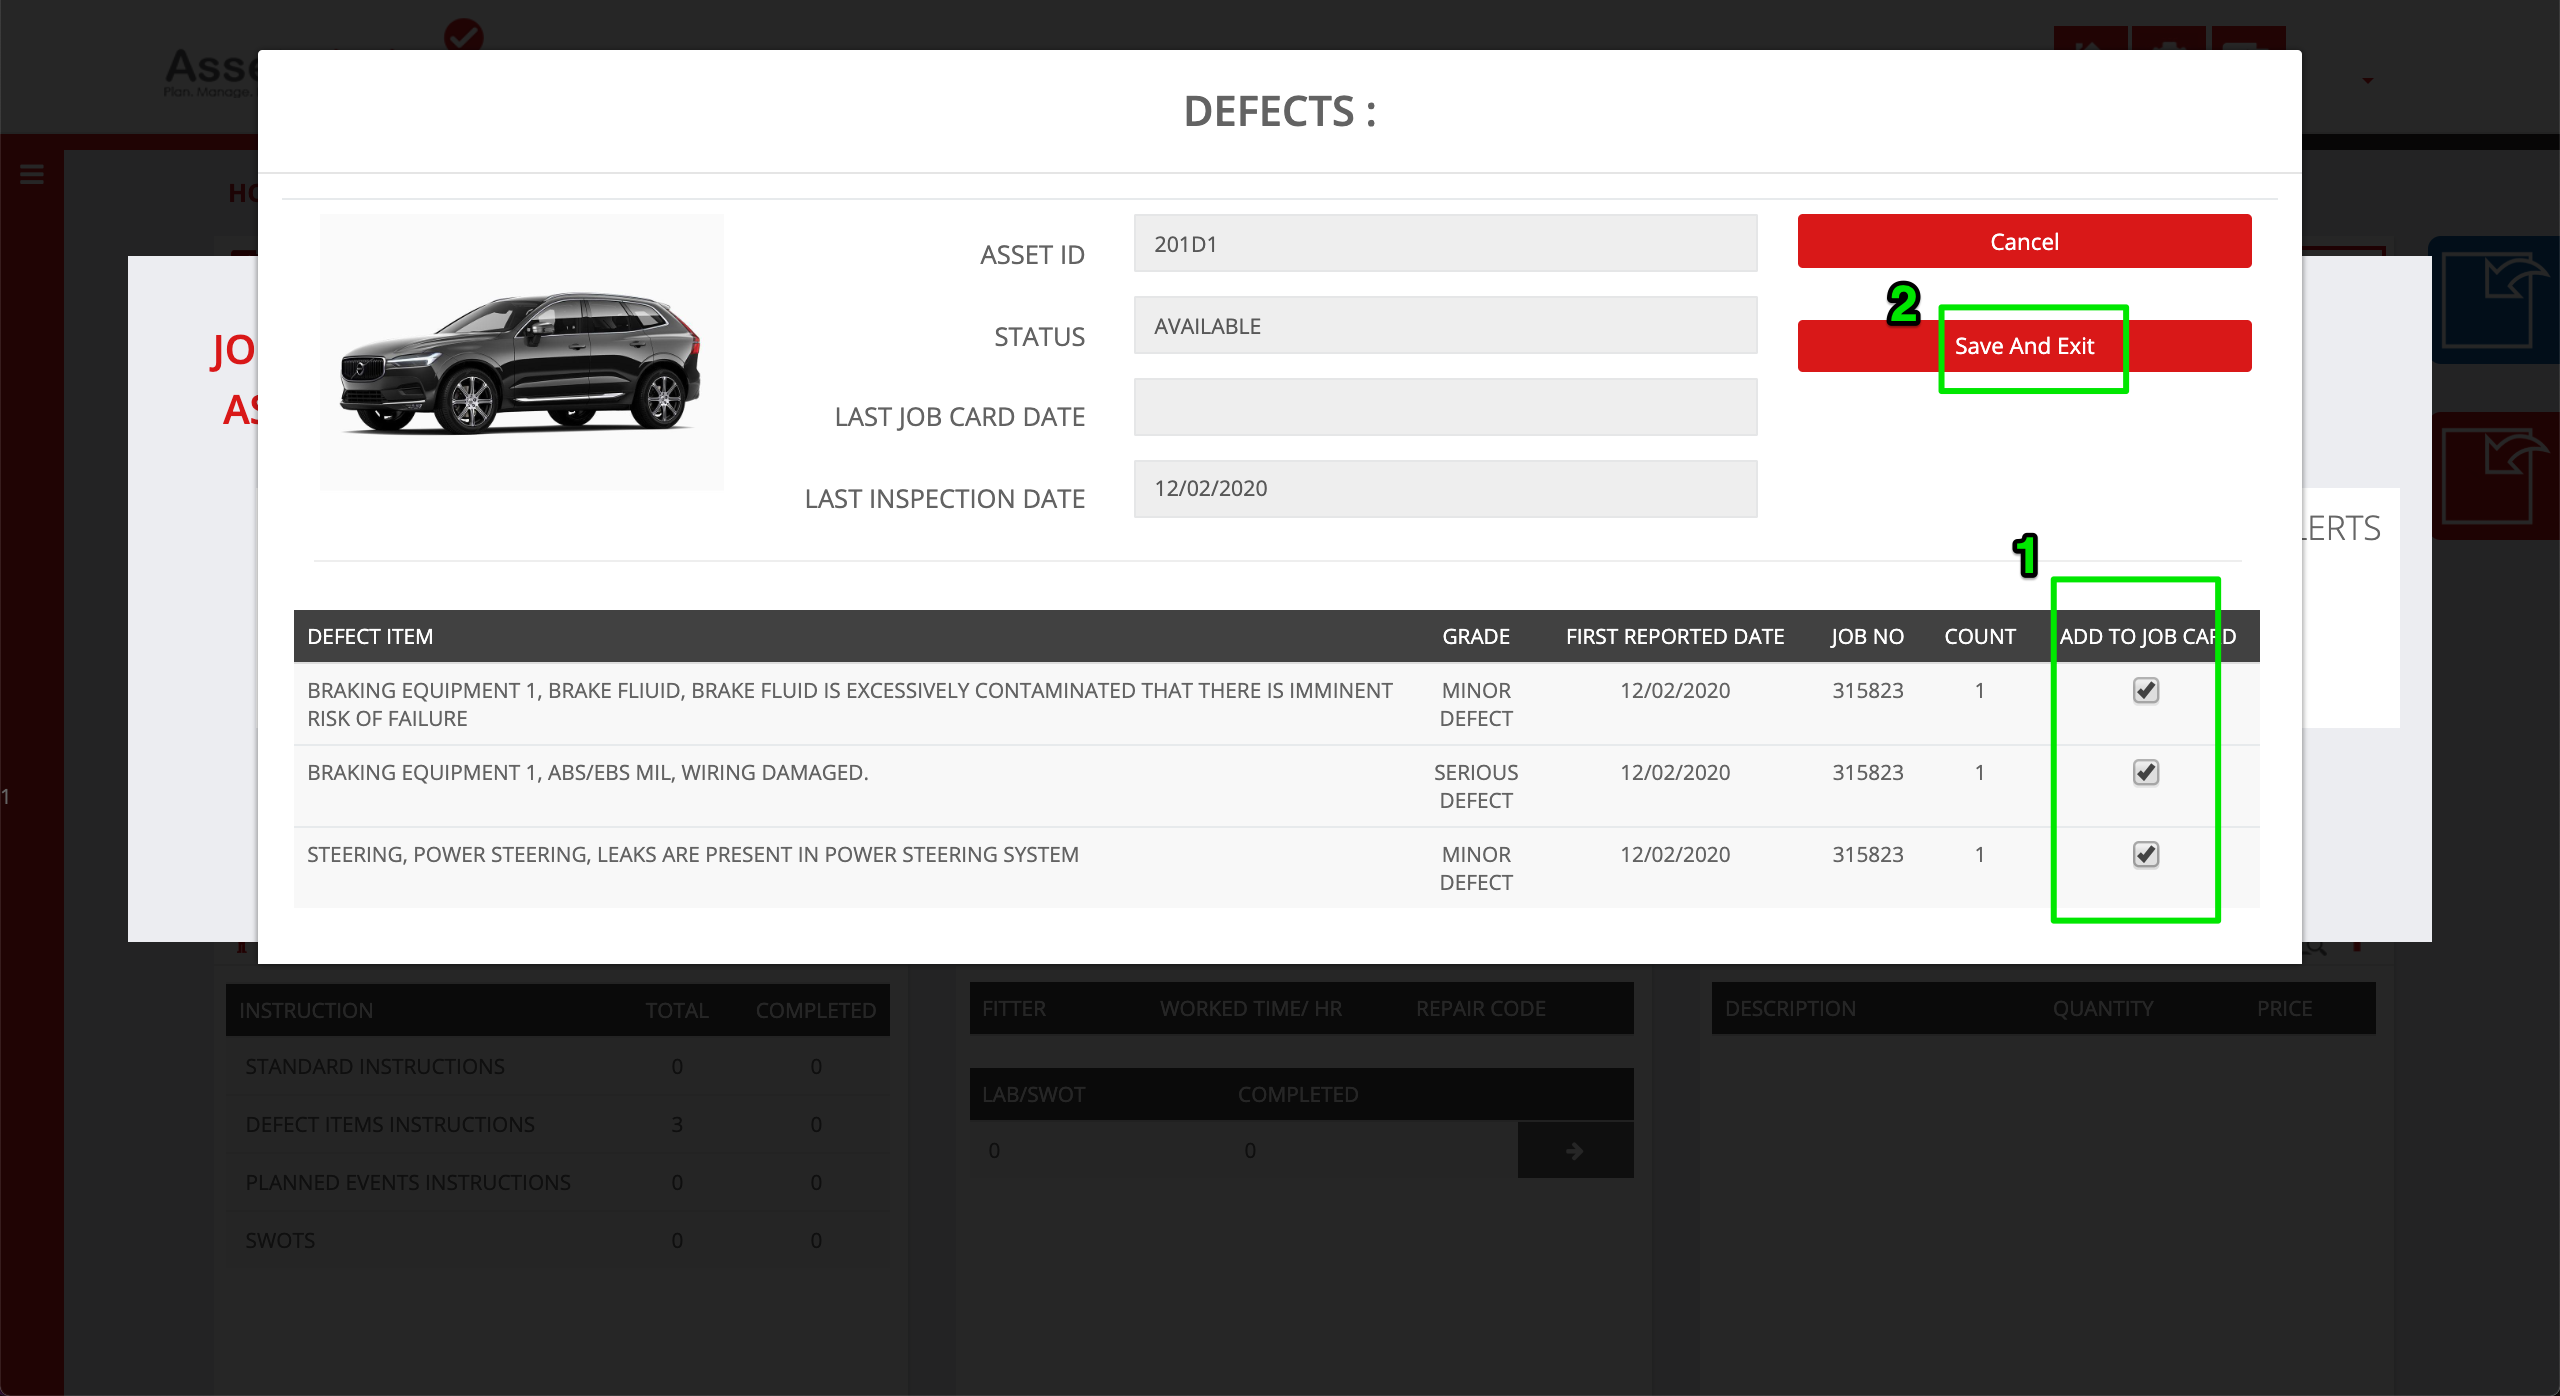This screenshot has height=1396, width=2560.
Task: Click the LAB/SWOT header in background panel
Action: point(1033,1094)
